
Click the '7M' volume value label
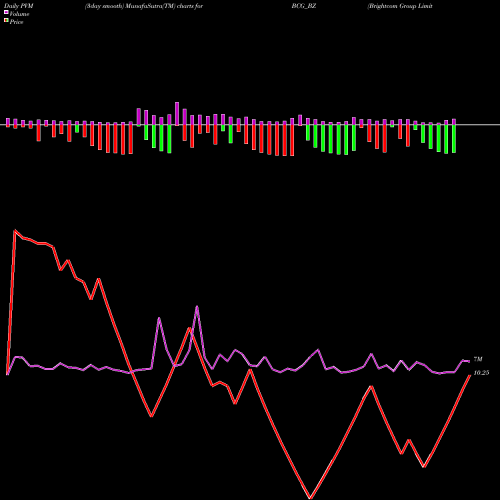(478, 359)
